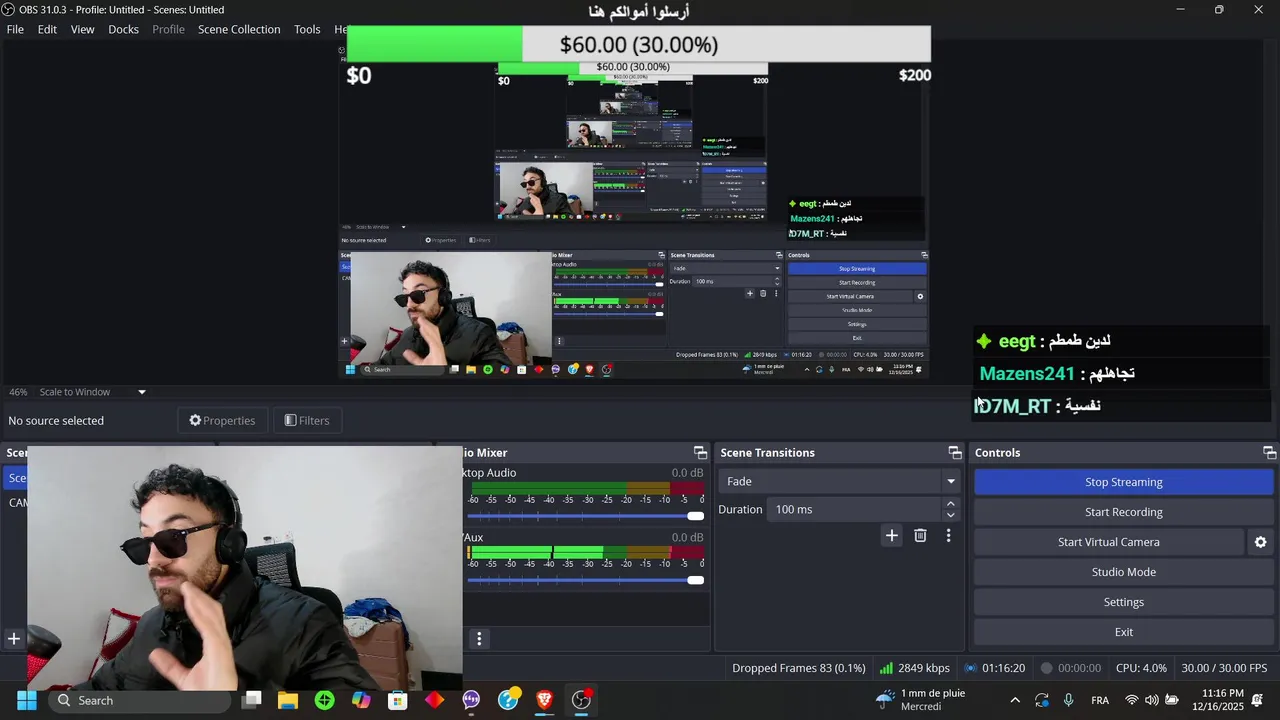The width and height of the screenshot is (1280, 720).
Task: Open the Docks menu
Action: pos(123,29)
